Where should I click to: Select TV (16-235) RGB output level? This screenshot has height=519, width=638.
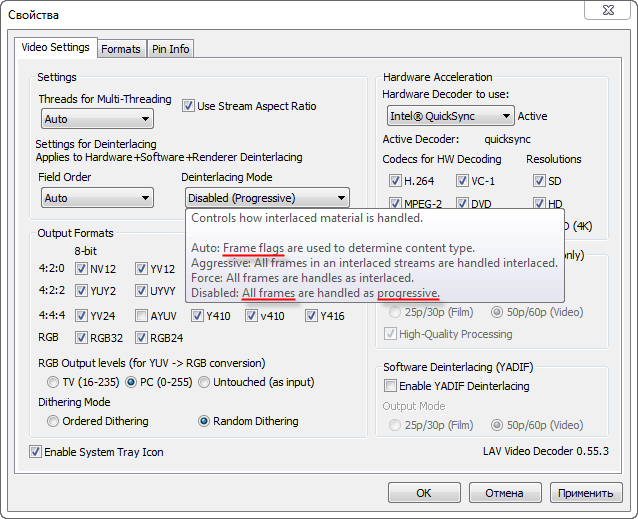coord(54,382)
